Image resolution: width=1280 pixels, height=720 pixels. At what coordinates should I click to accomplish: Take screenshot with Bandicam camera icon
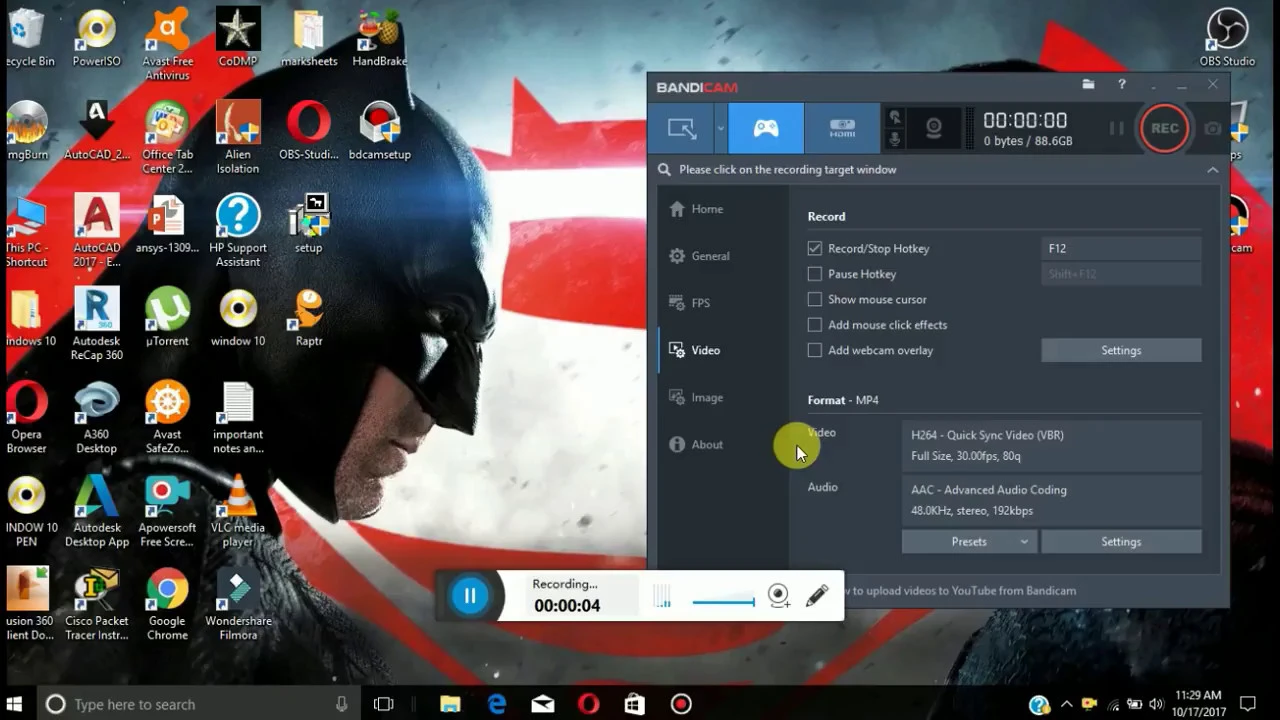click(1212, 128)
